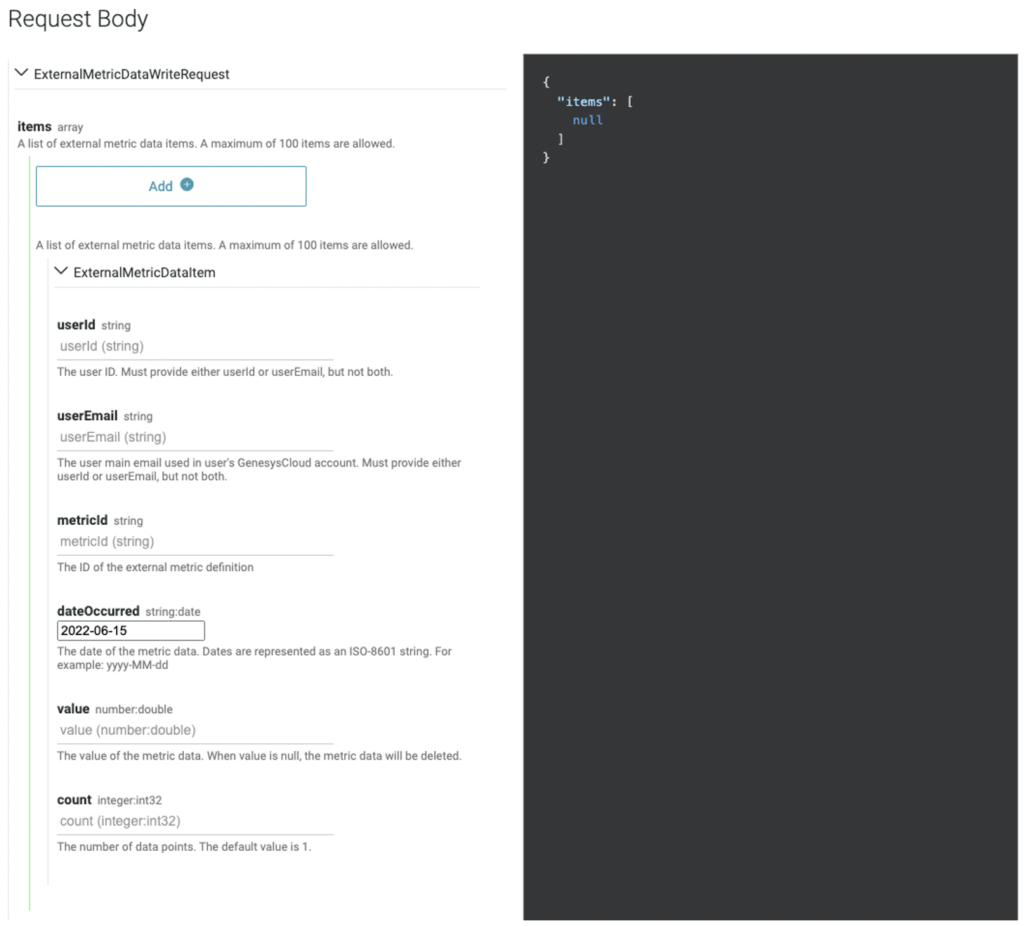
Task: Focus the userId string input field
Action: (195, 347)
